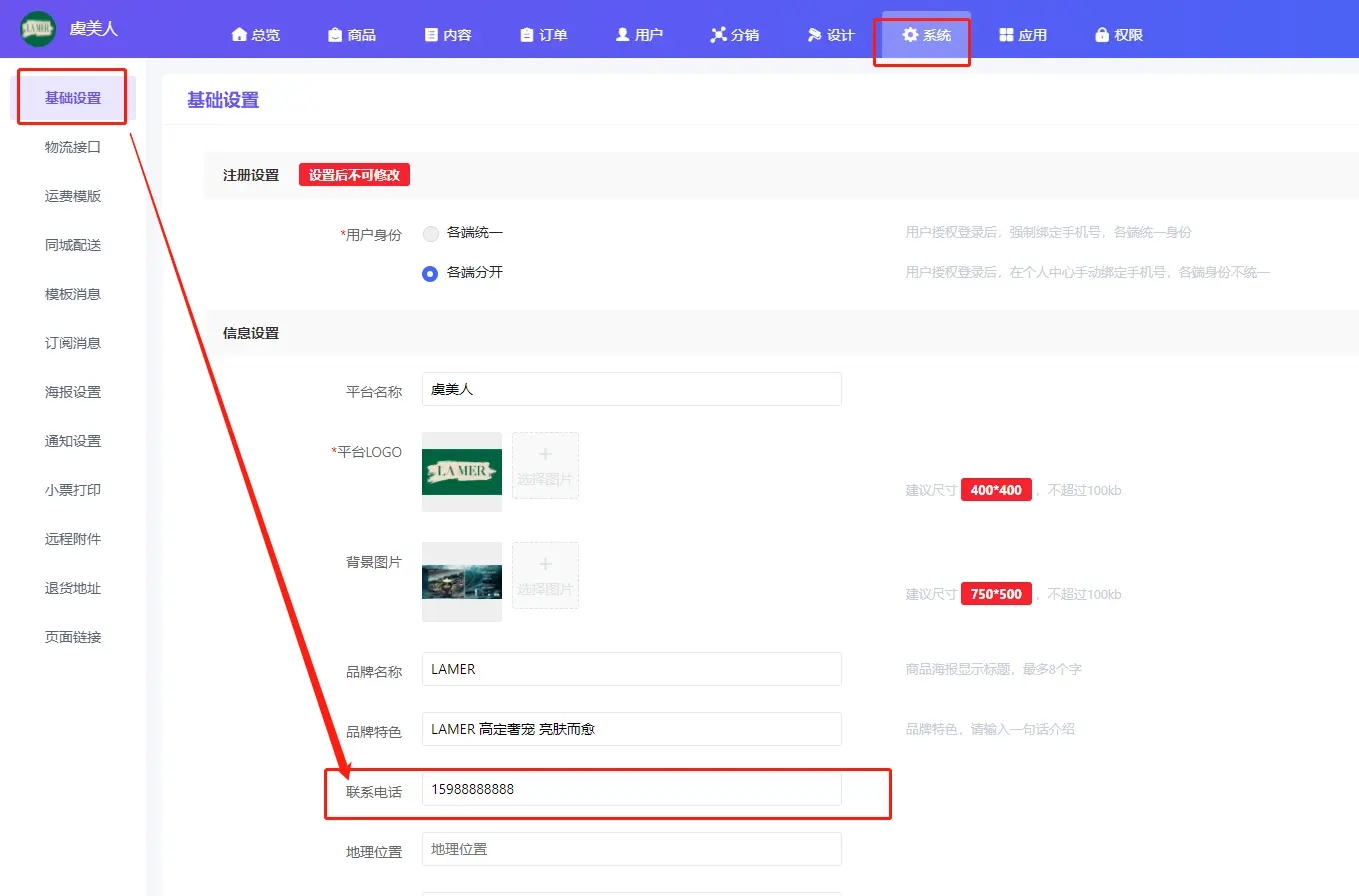Click the home icon beside 总览
The image size is (1359, 896).
tap(239, 35)
